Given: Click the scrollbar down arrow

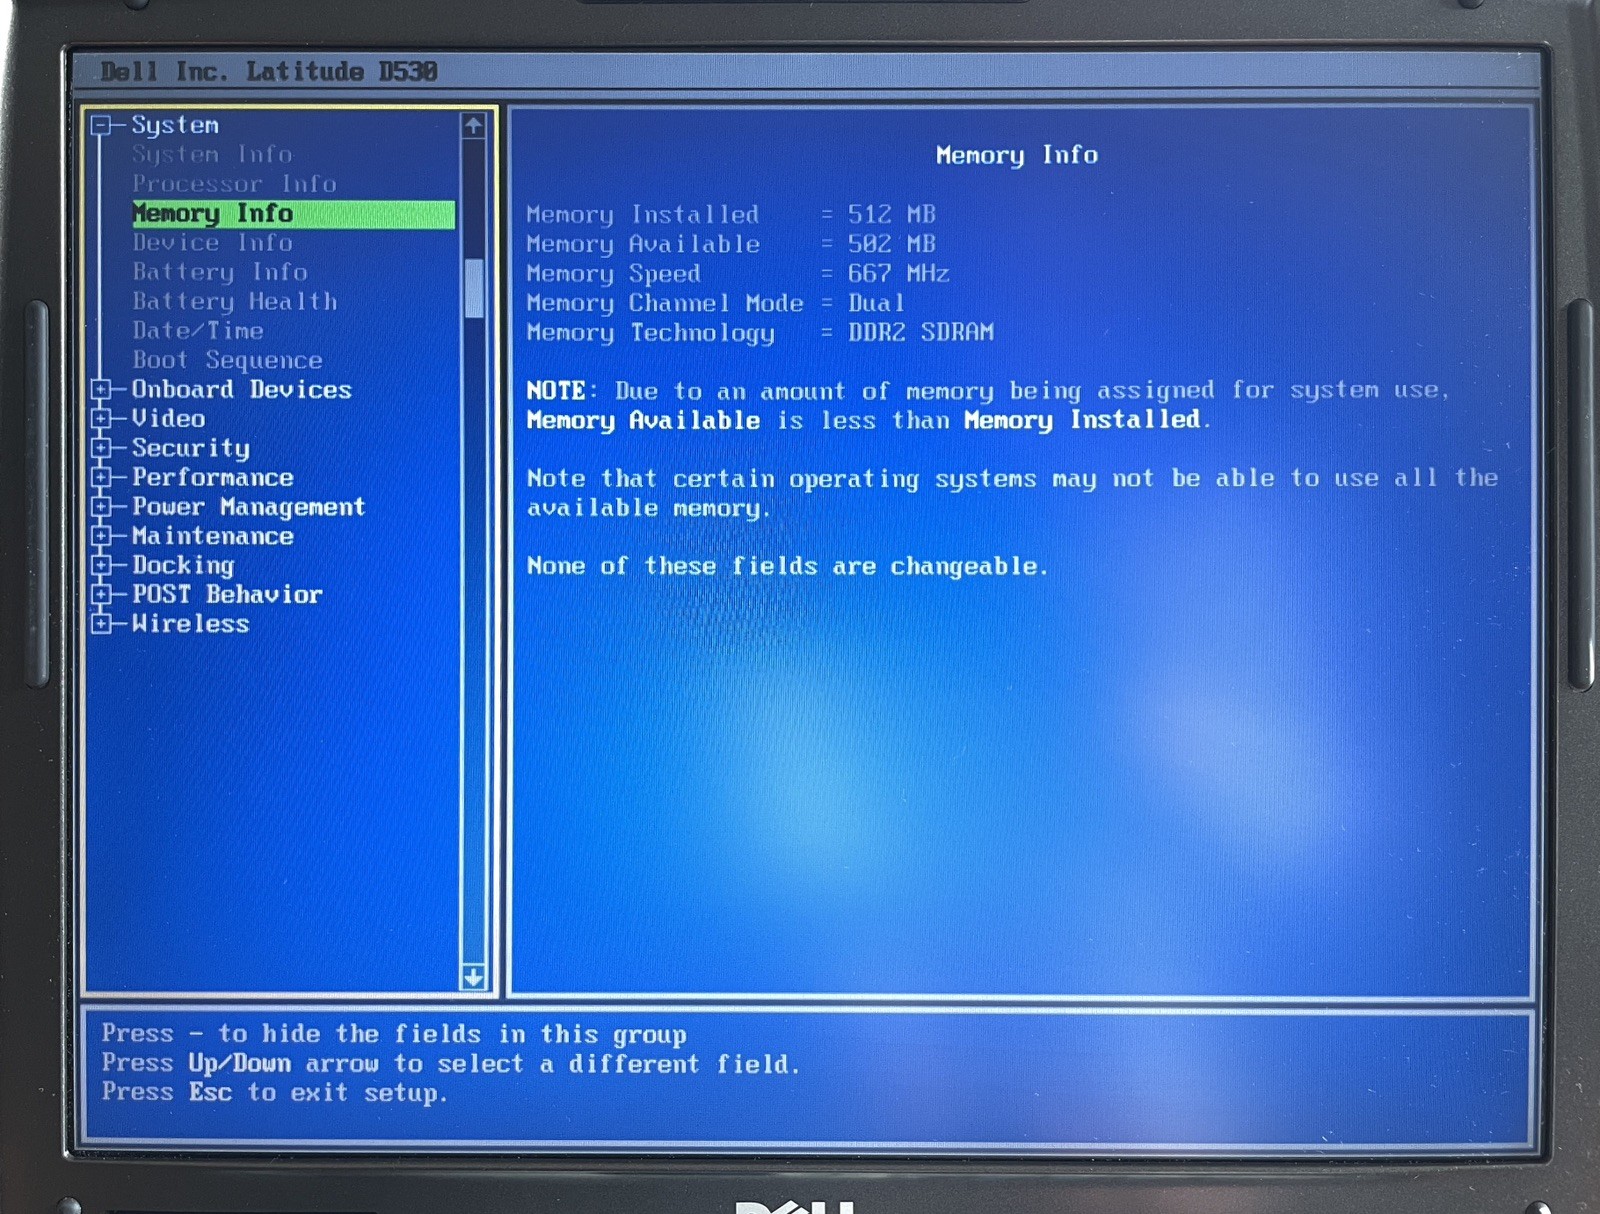Looking at the screenshot, I should [x=474, y=977].
